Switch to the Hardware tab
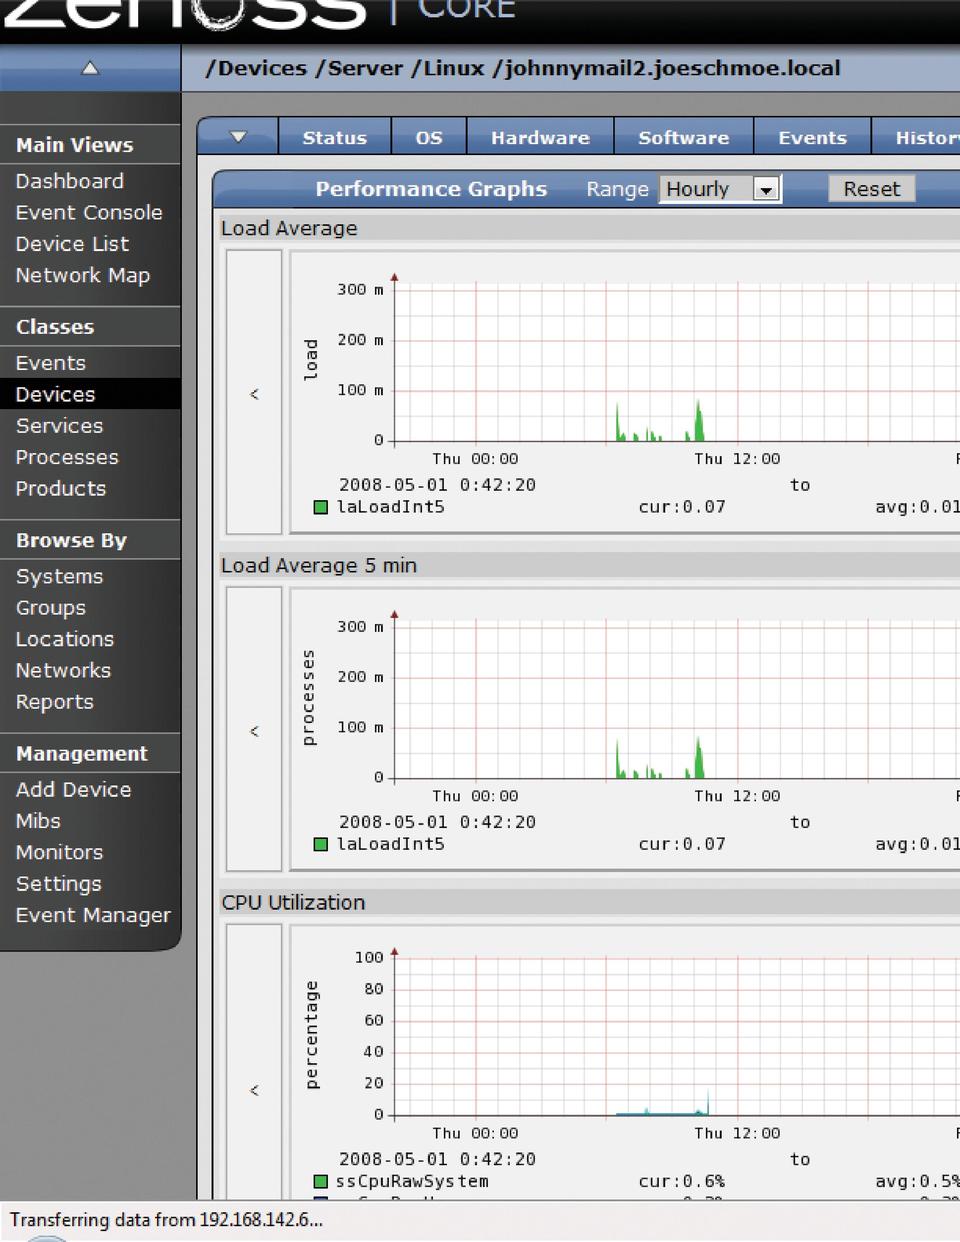Viewport: 960px width, 1242px height. pyautogui.click(x=540, y=138)
